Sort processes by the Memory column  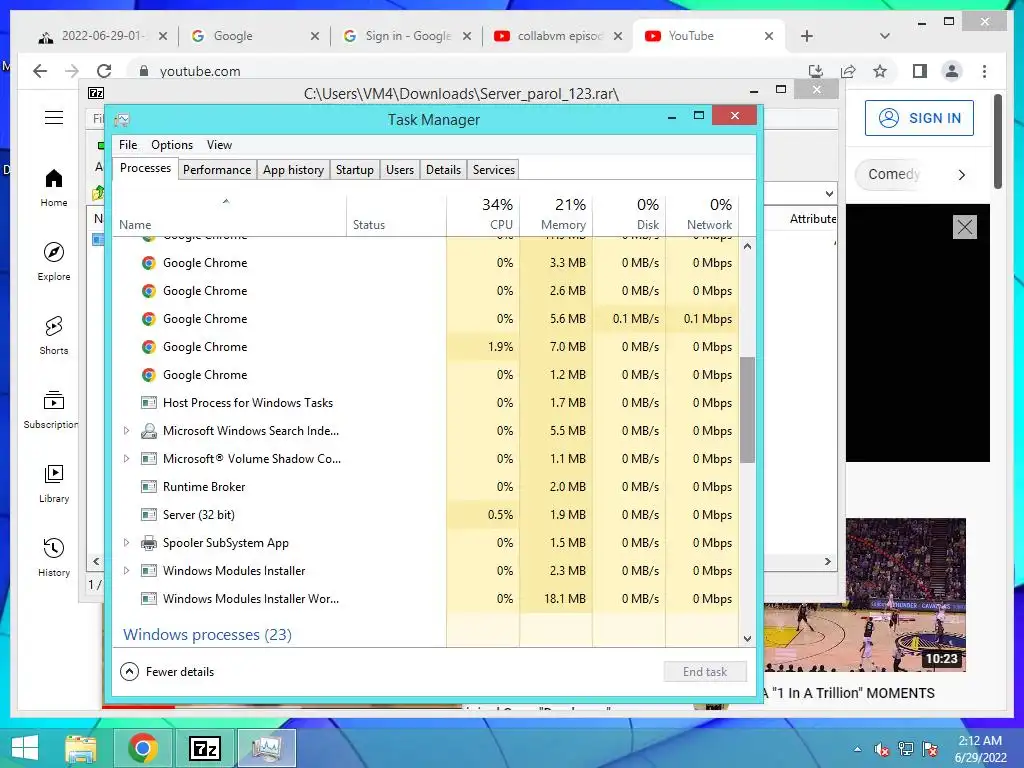coord(556,214)
